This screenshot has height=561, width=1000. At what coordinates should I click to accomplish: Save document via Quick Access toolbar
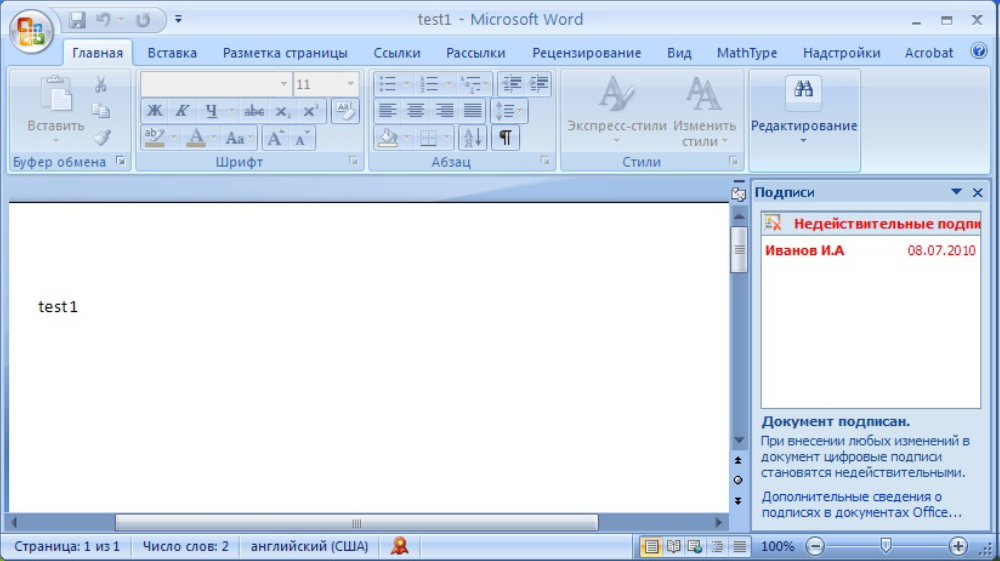click(77, 20)
